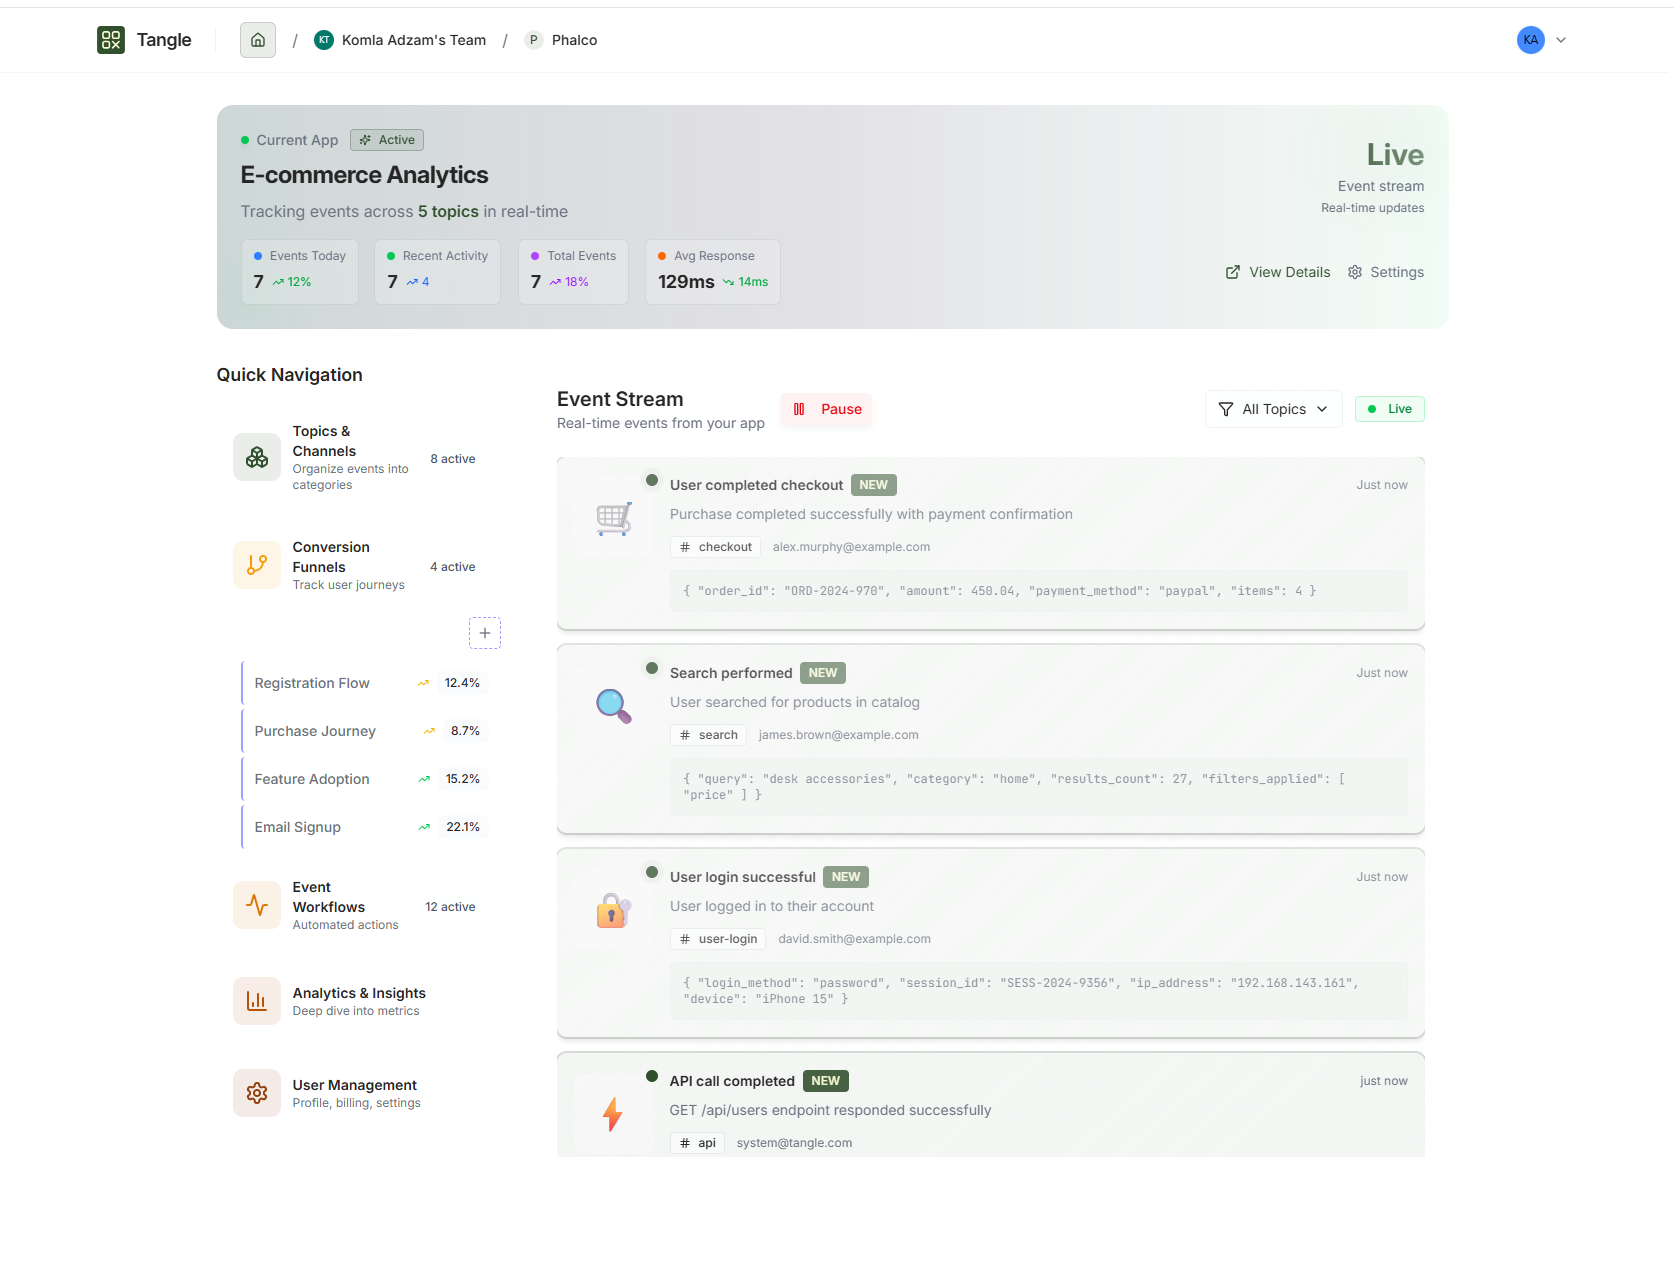Click the Event Workflows pulse icon

pos(257,905)
